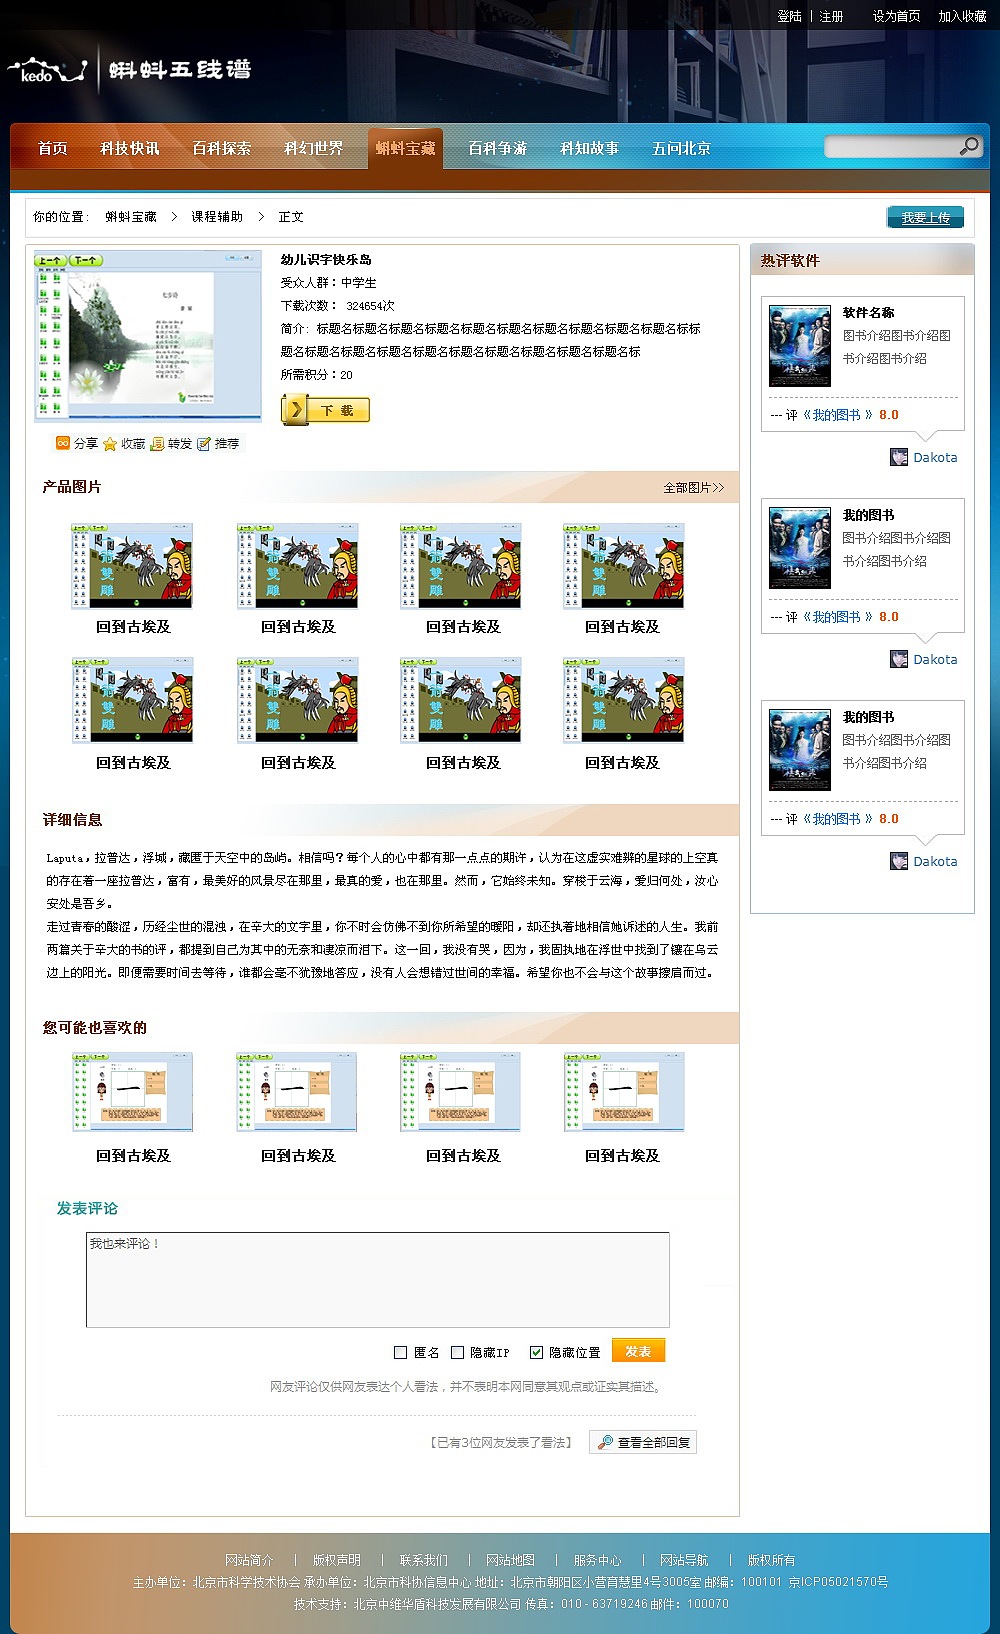Click the Dakota avatar under the 软件名称 review
Image resolution: width=1000 pixels, height=1634 pixels.
coord(899,457)
